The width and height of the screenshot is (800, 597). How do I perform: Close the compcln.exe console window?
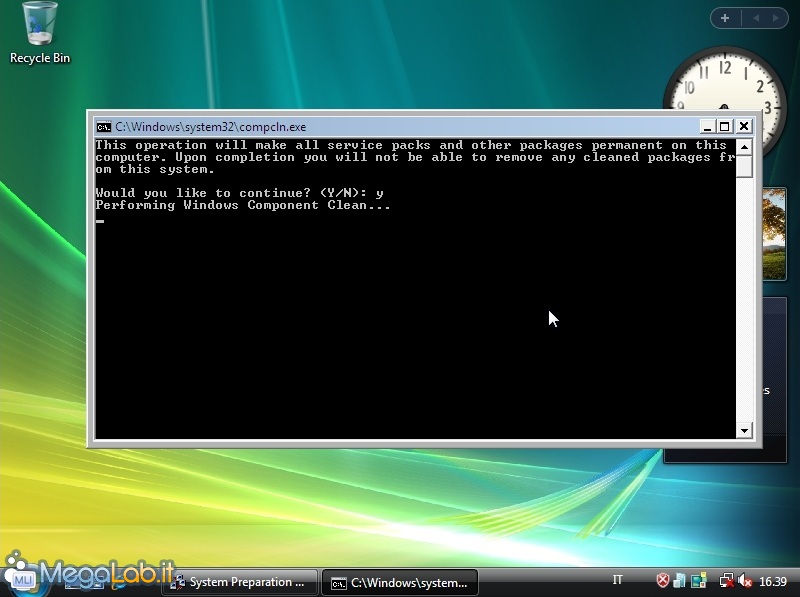point(744,126)
